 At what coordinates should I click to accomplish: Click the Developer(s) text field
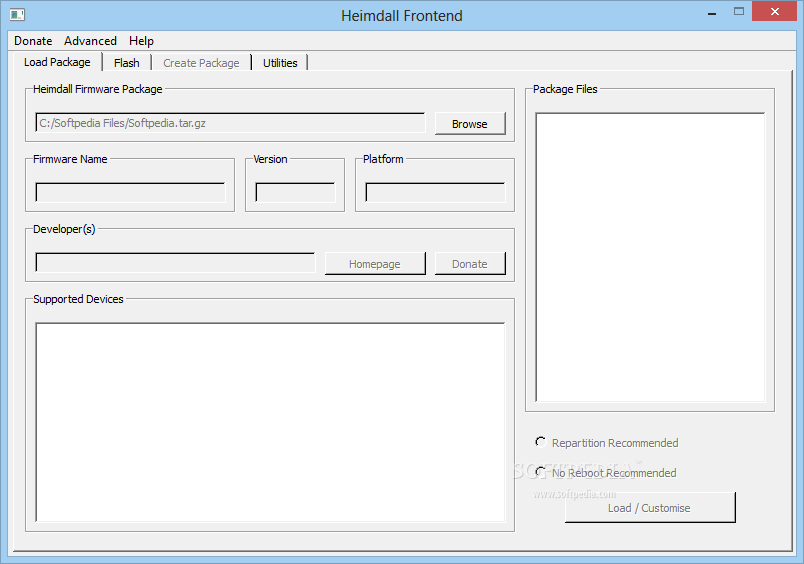[175, 263]
